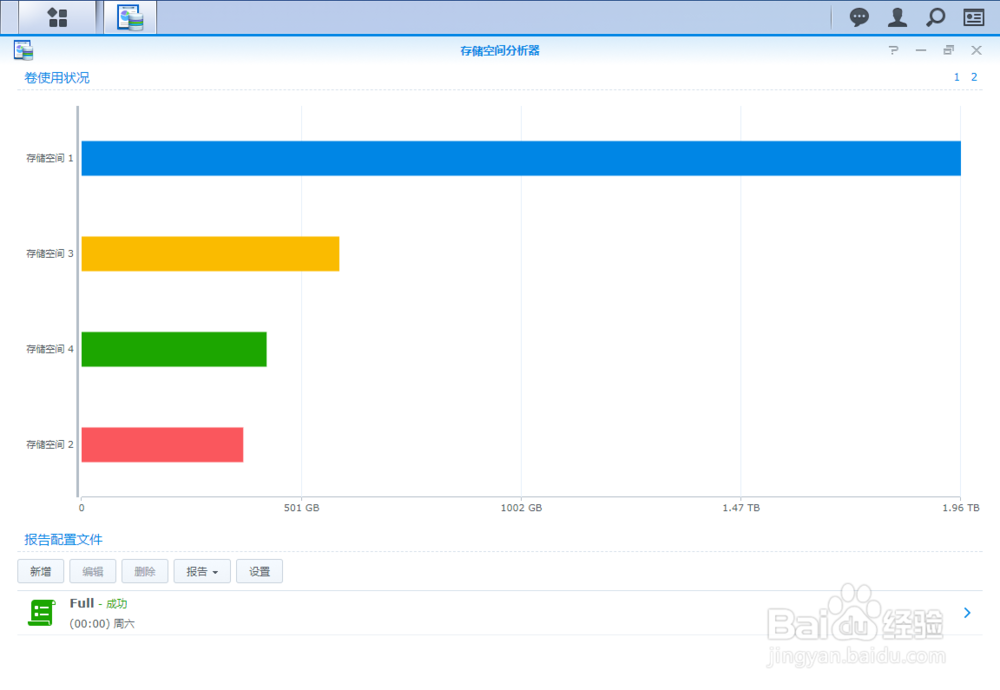
Task: Click the 存储空间 1 axis label
Action: pos(50,158)
